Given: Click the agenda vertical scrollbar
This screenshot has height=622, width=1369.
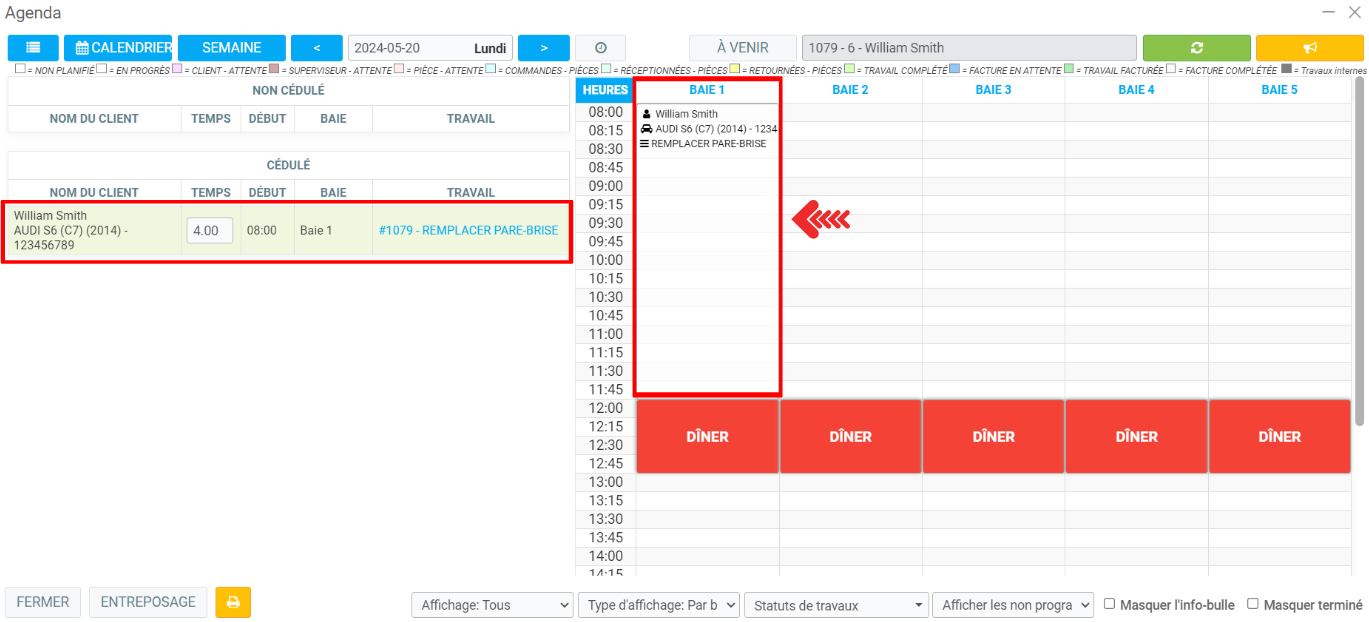Looking at the screenshot, I should (1358, 250).
